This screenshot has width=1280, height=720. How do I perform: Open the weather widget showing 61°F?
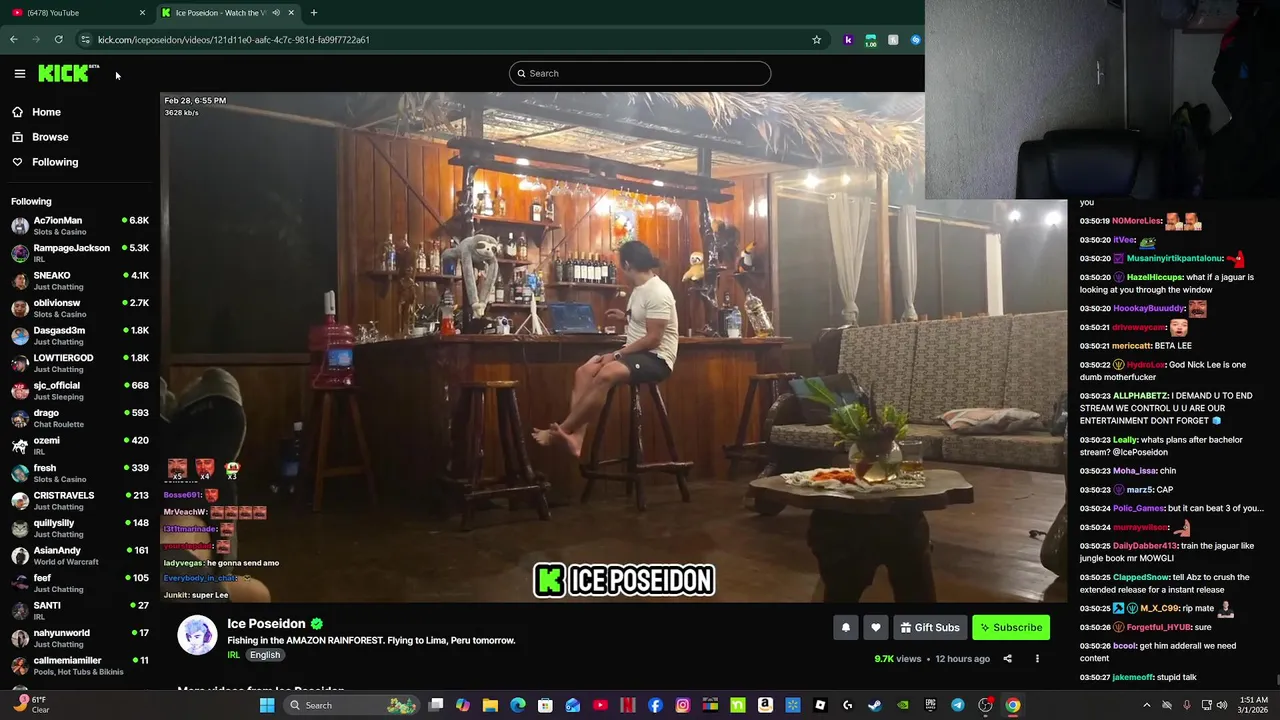coord(30,705)
